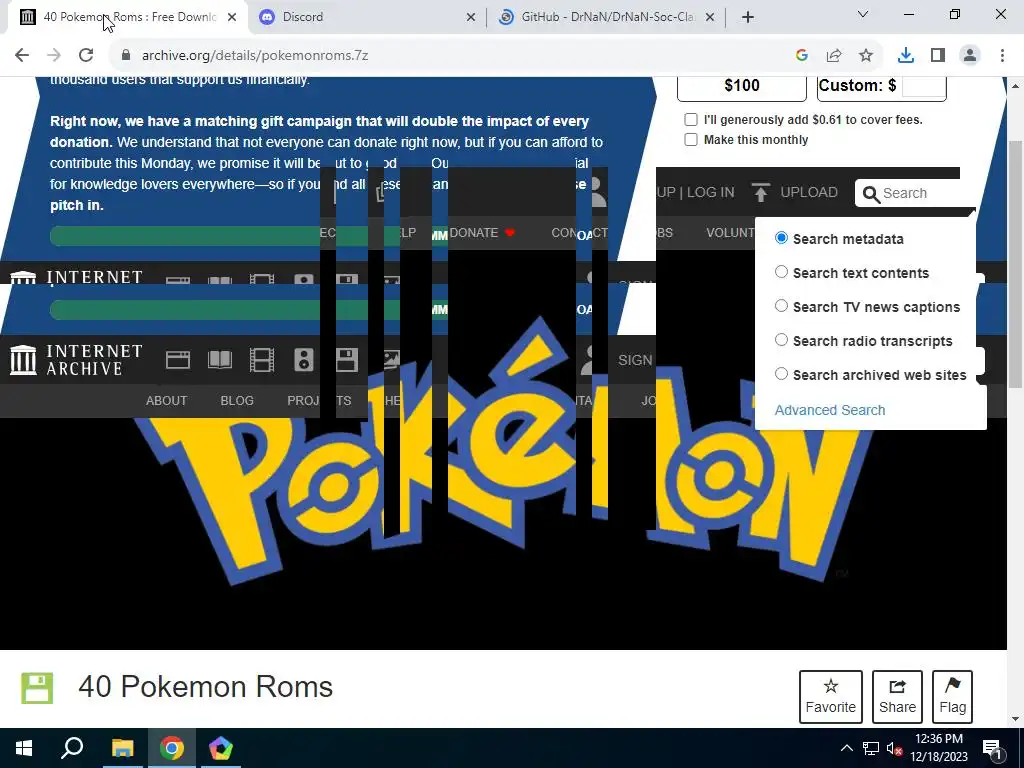The image size is (1024, 768).
Task: Open File Explorer from the taskbar
Action: point(122,748)
